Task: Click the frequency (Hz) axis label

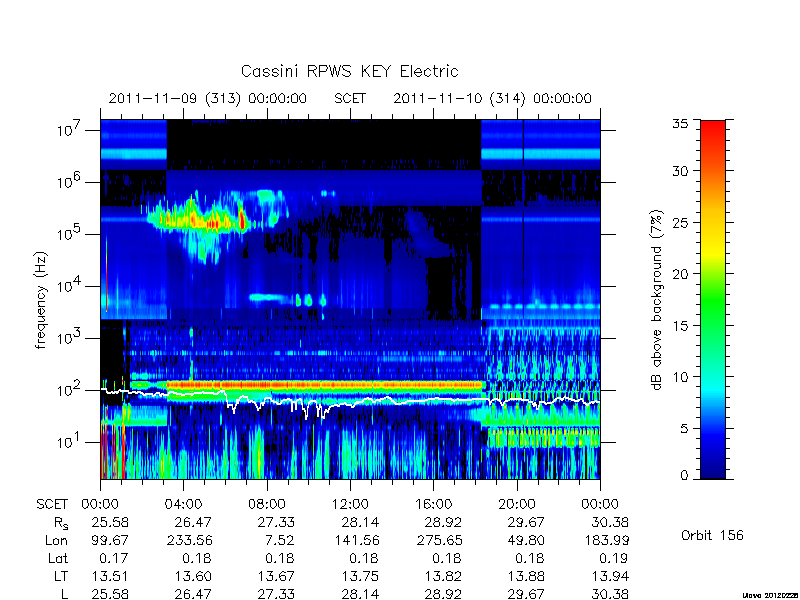Action: click(41, 300)
